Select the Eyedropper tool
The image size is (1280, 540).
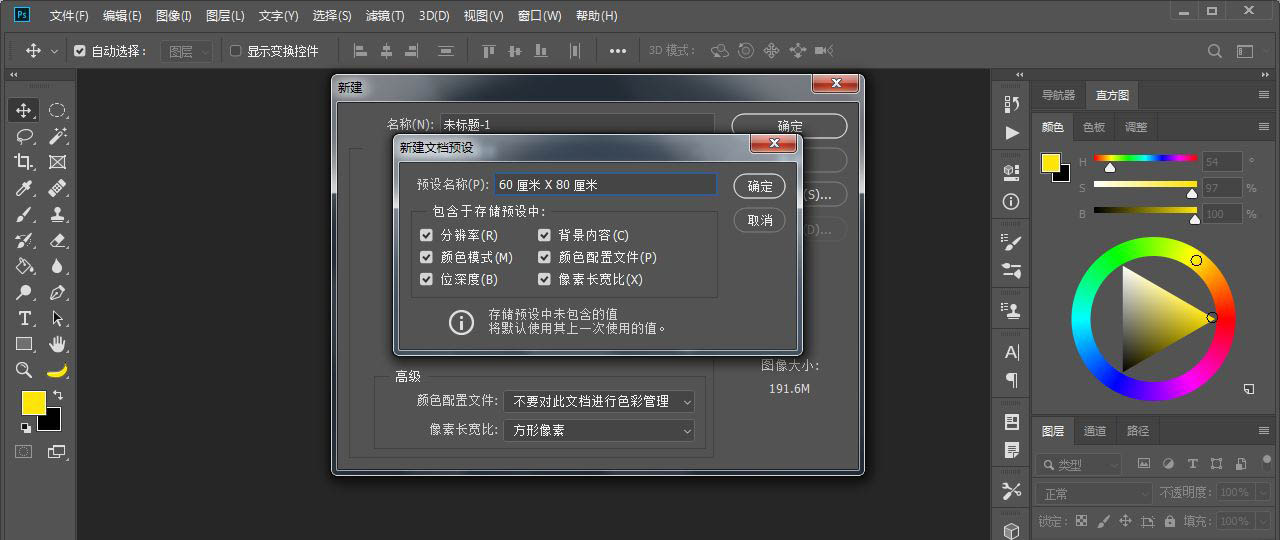pyautogui.click(x=24, y=188)
